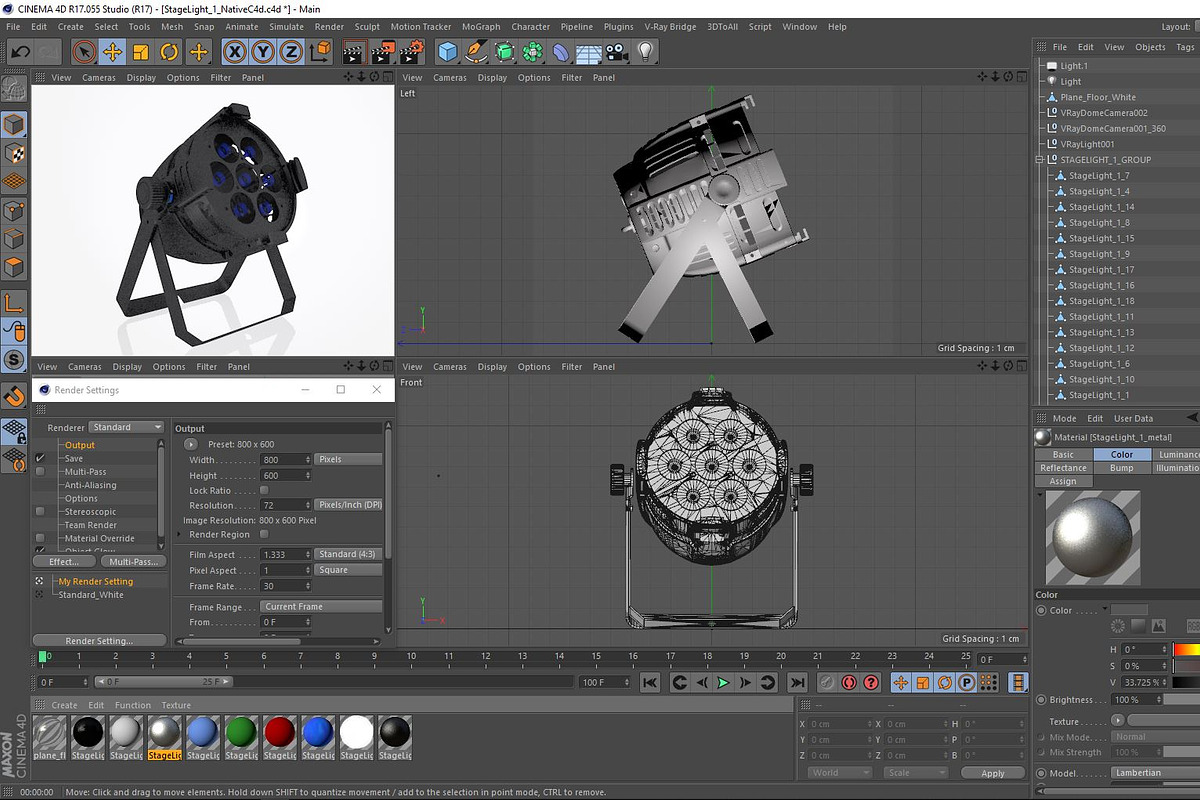This screenshot has height=800, width=1200.
Task: Switch to Reflectance material tab
Action: pos(1063,468)
